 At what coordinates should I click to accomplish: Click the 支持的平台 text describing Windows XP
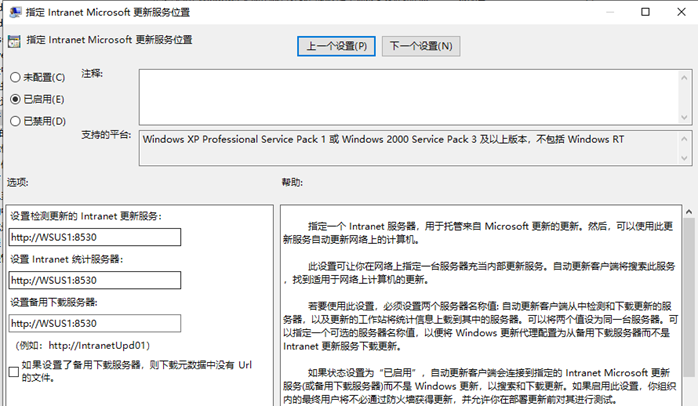coord(383,139)
